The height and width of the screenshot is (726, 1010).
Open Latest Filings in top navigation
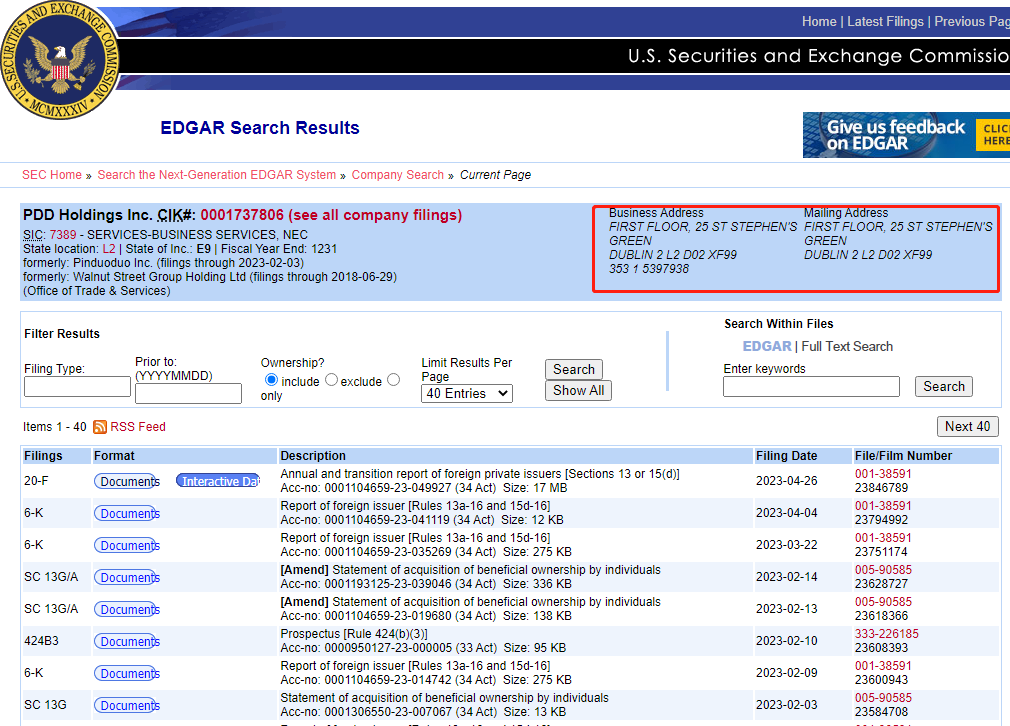(x=885, y=21)
